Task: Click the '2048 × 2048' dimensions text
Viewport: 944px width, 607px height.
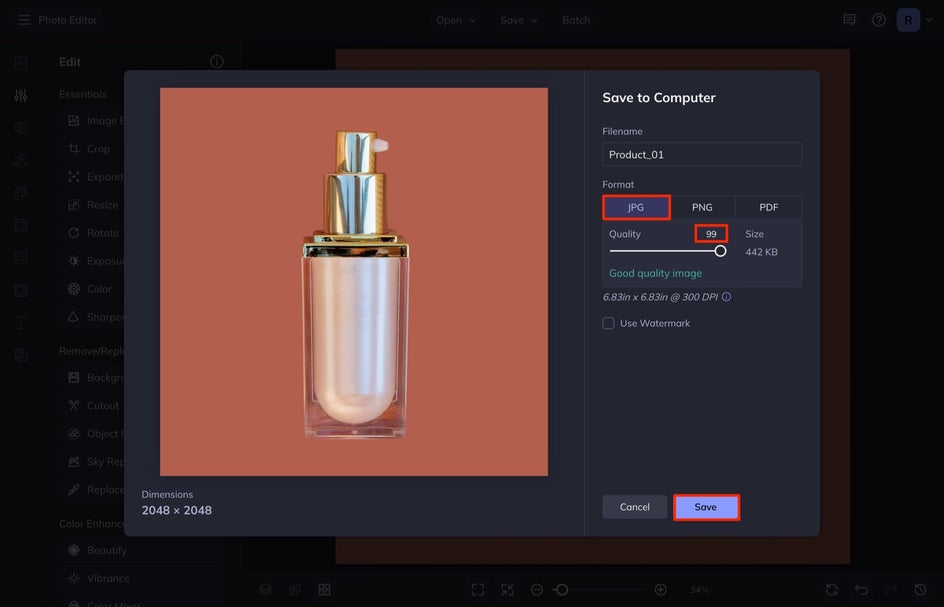Action: tap(176, 510)
